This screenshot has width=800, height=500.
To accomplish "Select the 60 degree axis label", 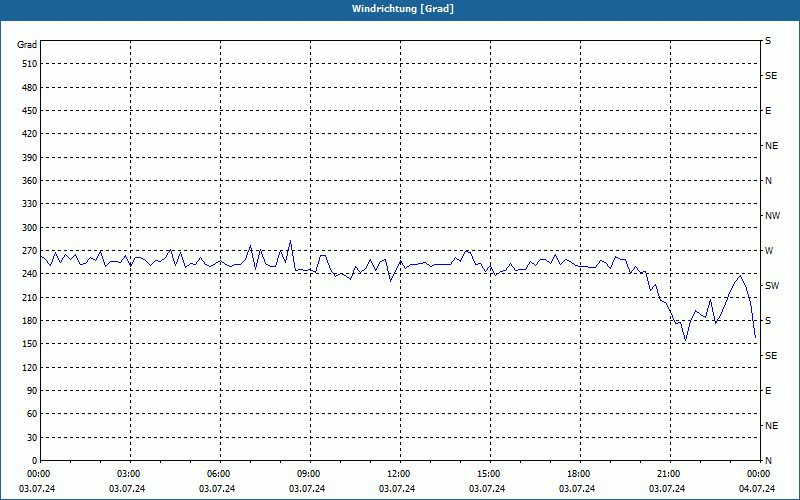I will (31, 414).
